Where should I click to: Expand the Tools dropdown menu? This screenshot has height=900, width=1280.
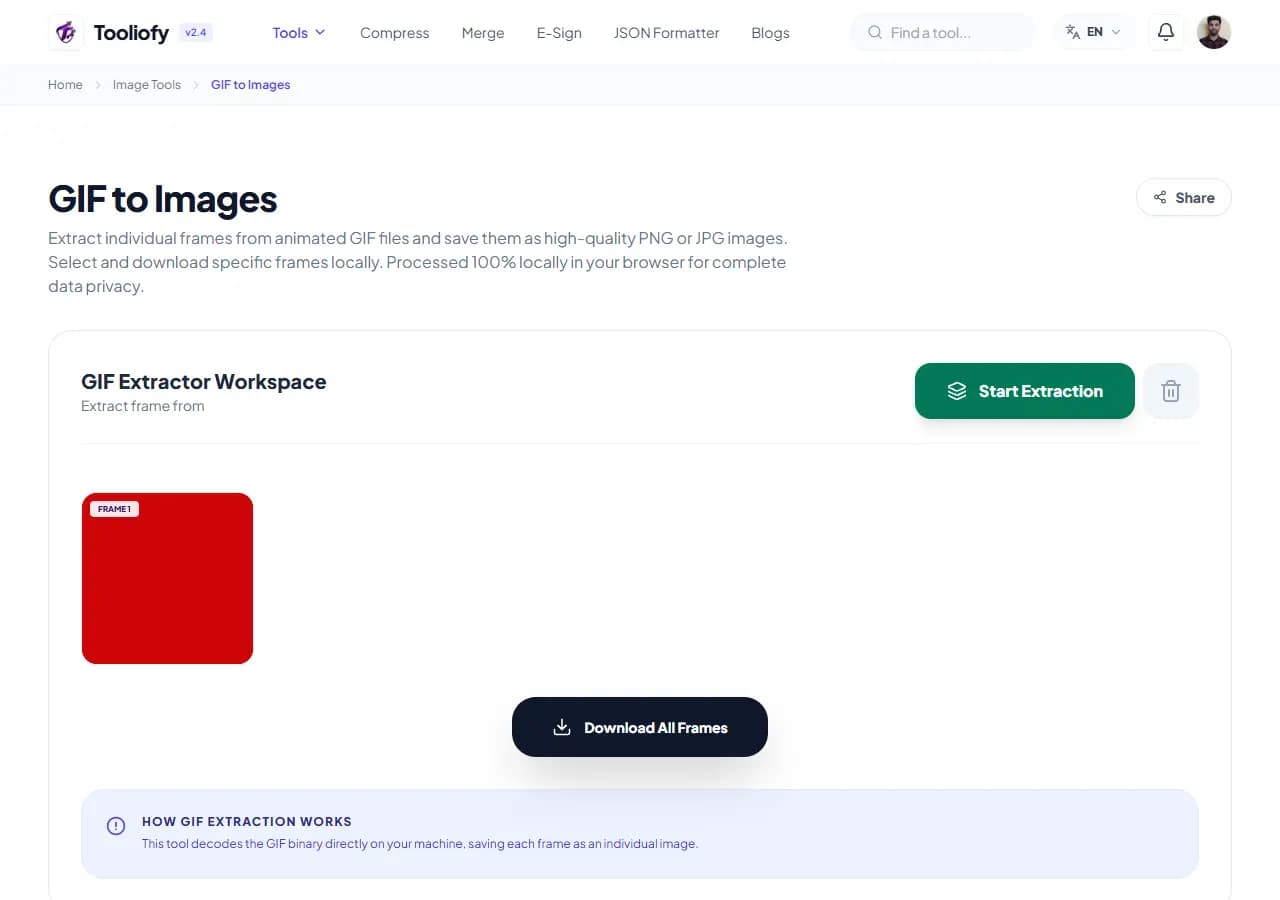(299, 32)
